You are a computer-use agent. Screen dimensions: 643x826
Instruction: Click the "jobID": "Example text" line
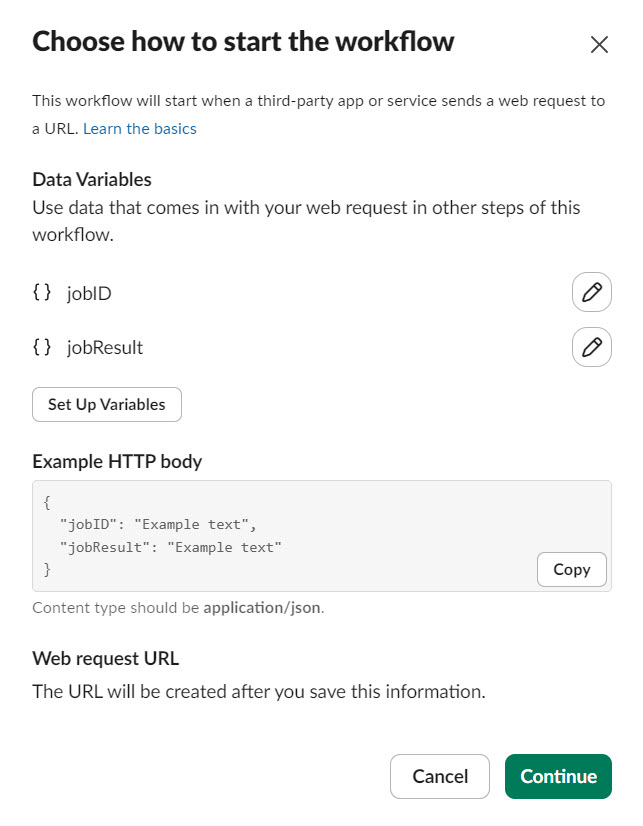tap(157, 525)
